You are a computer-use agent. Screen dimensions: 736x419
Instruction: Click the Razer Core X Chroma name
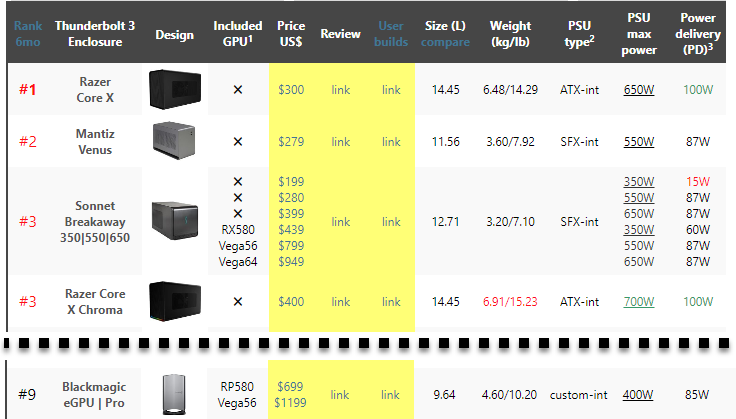click(x=95, y=302)
